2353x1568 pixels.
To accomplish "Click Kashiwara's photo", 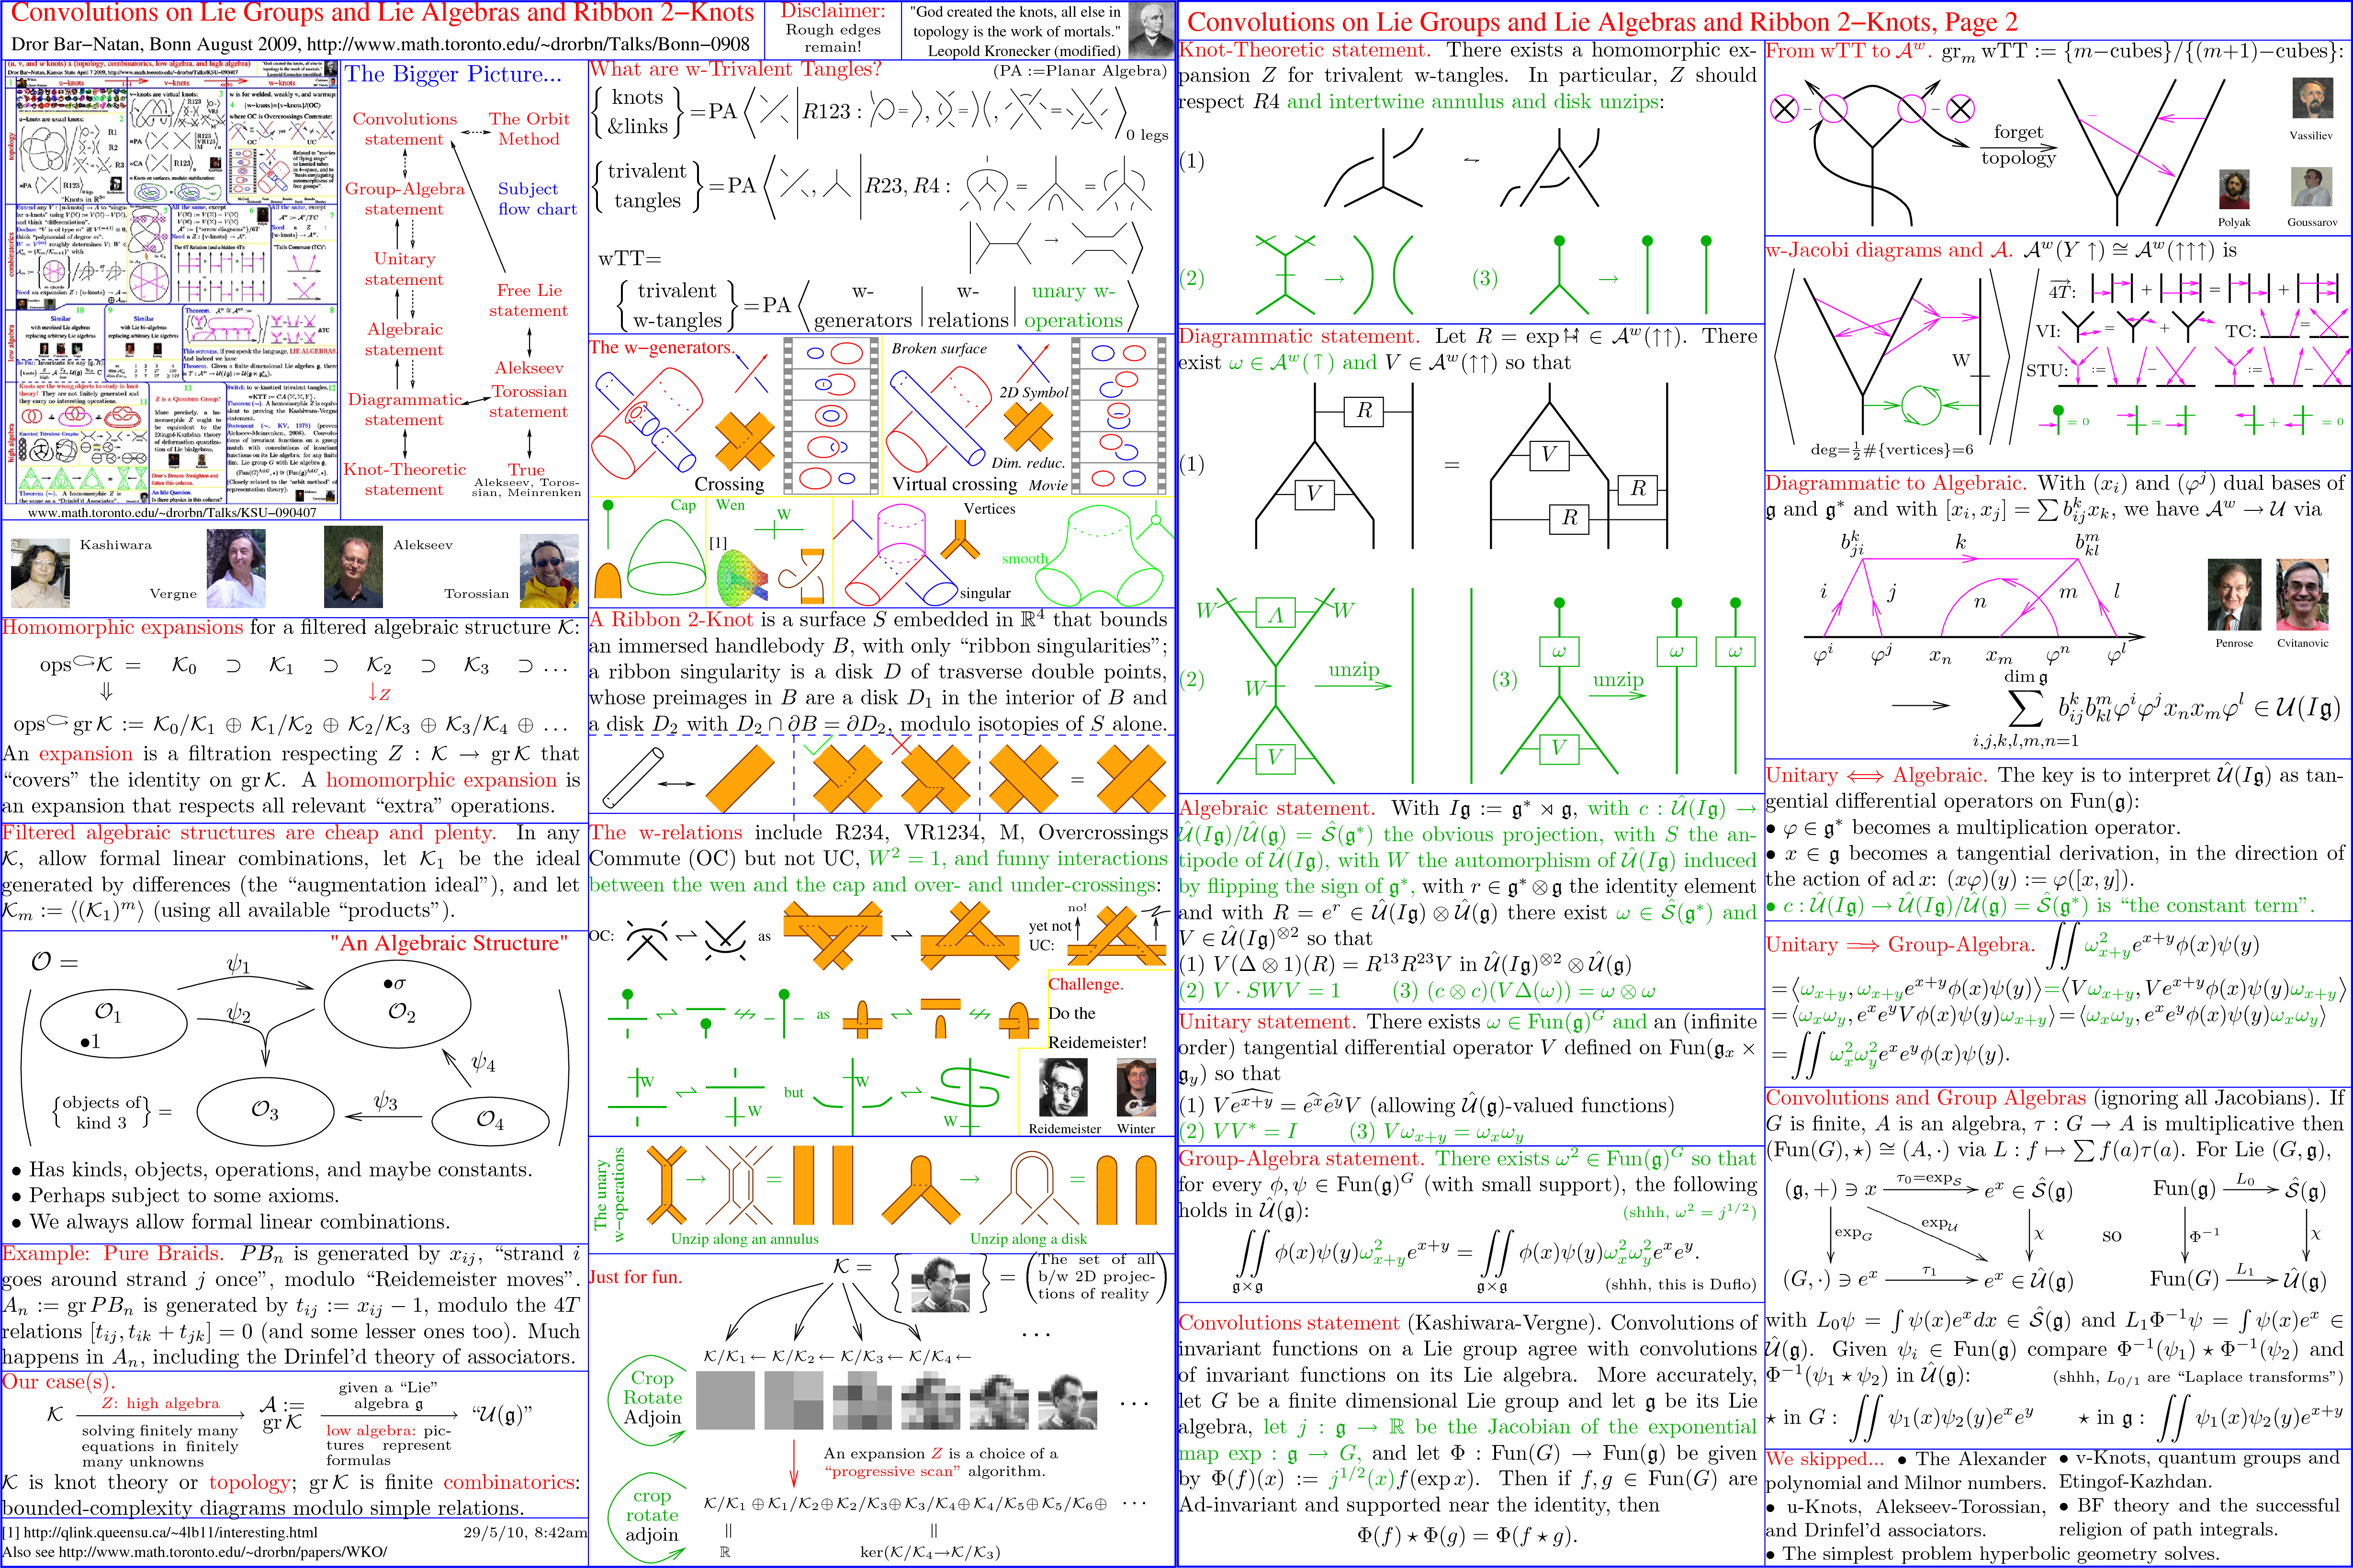I will pos(40,573).
